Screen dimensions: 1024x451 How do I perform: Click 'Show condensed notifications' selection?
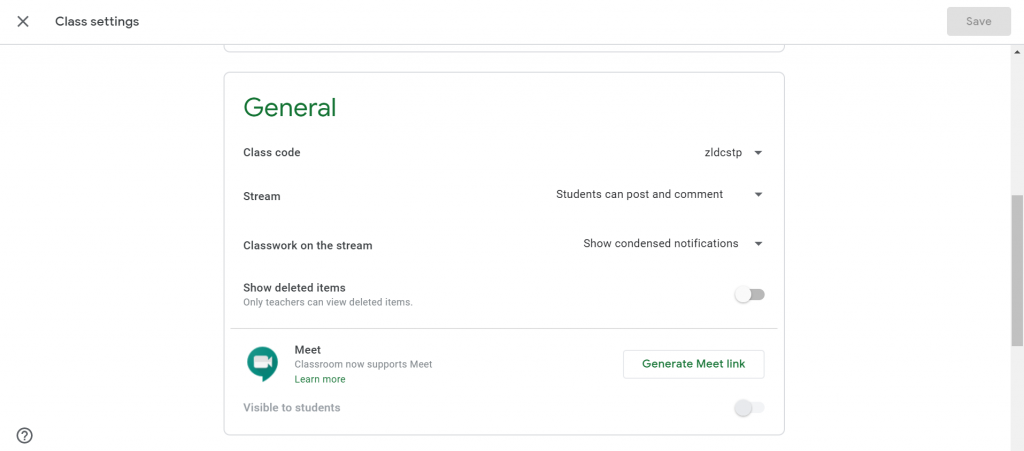[661, 243]
